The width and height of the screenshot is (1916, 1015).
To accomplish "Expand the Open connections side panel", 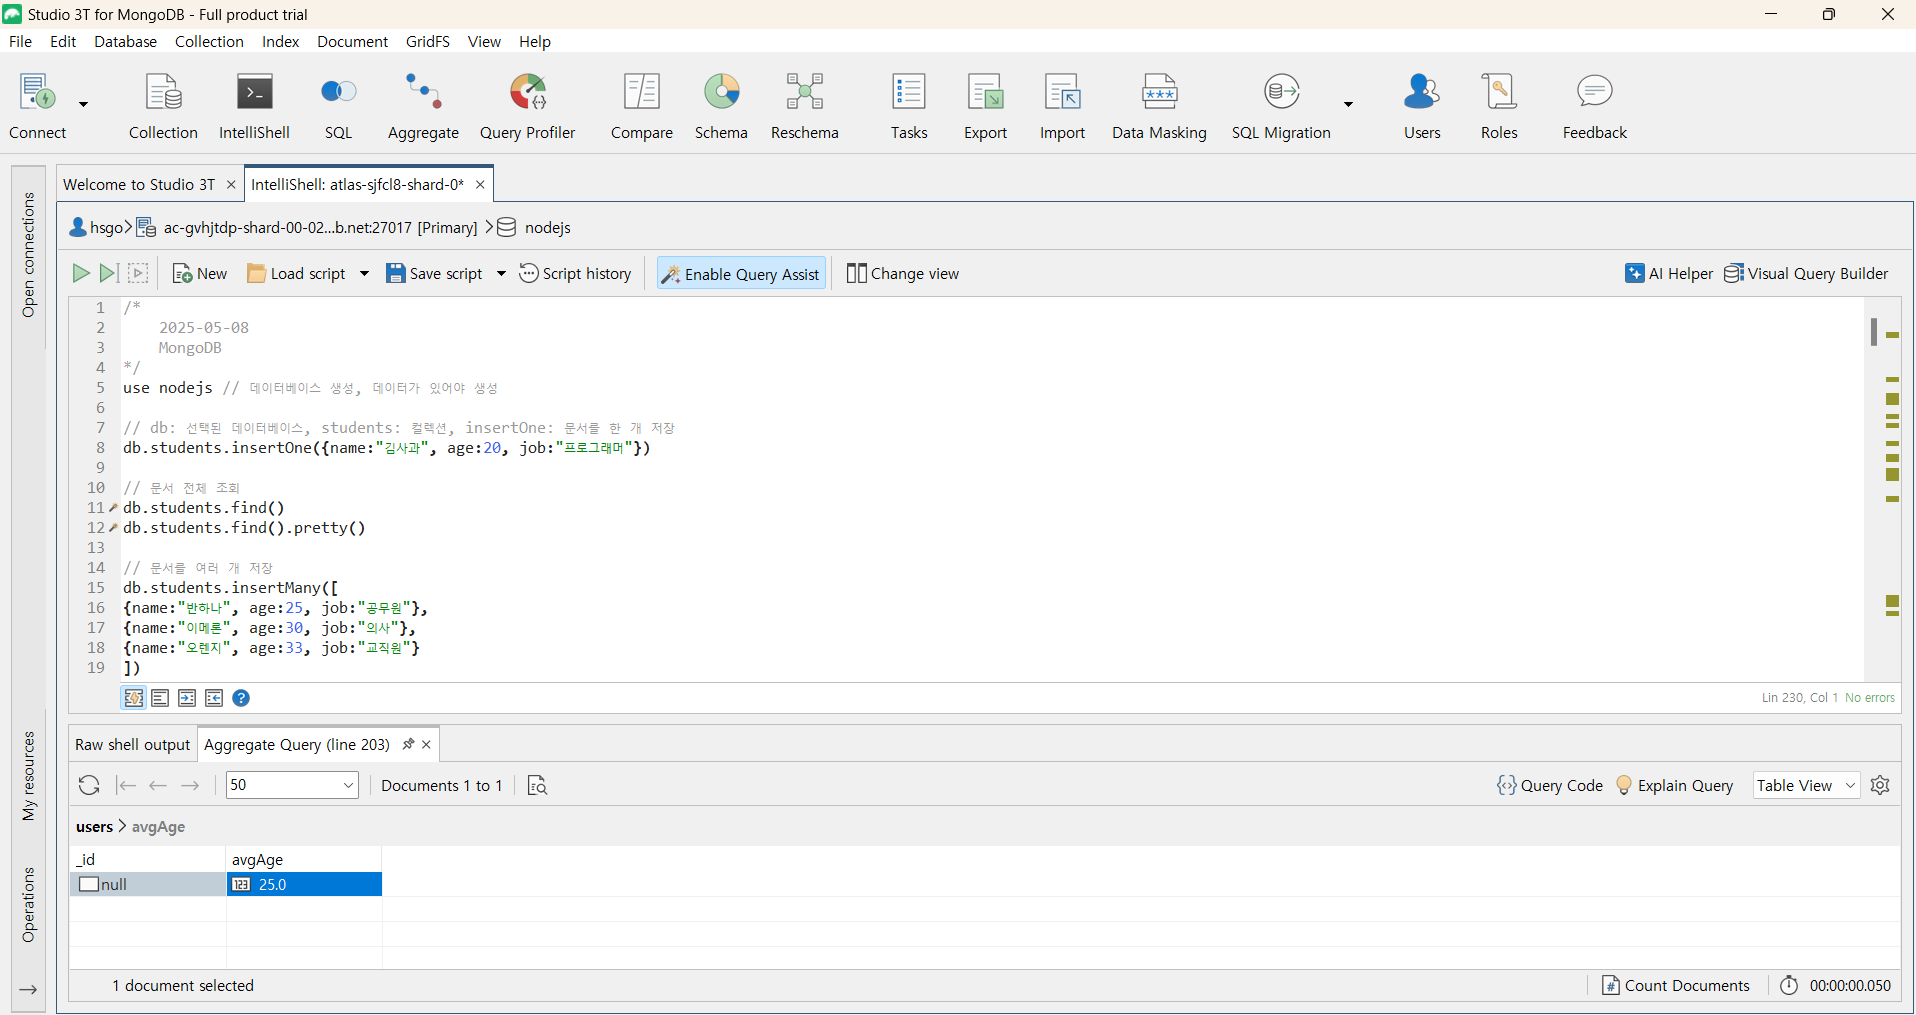I will 28,255.
